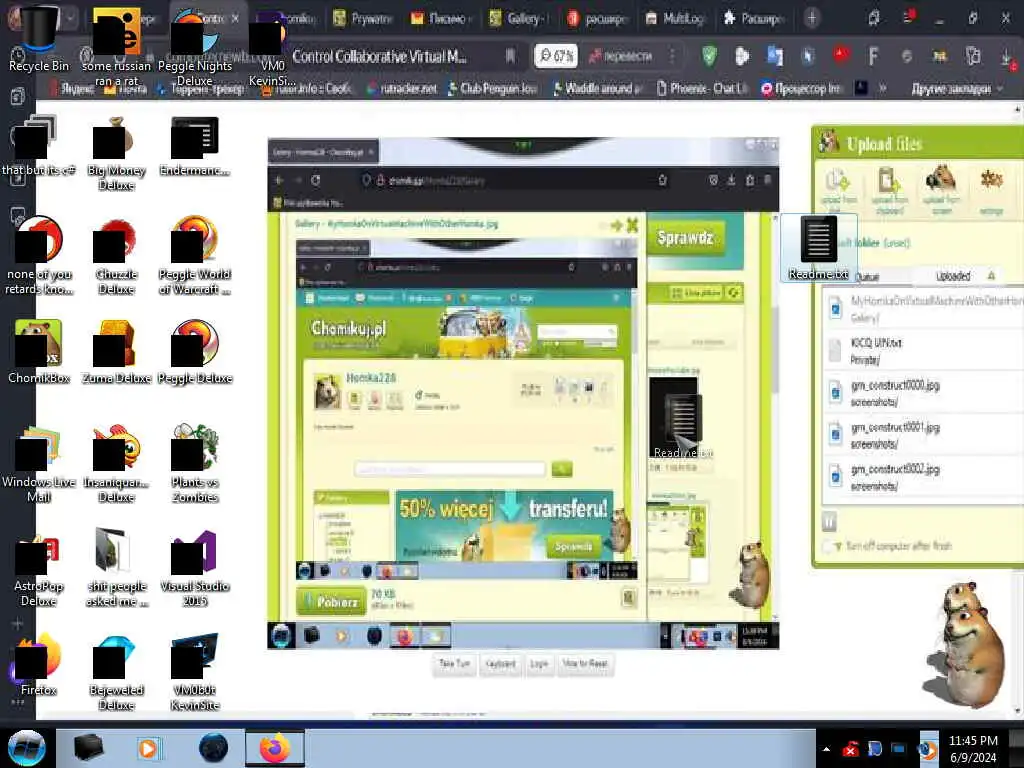Open a new browser tab with plus button
1024x768 pixels.
coord(812,18)
